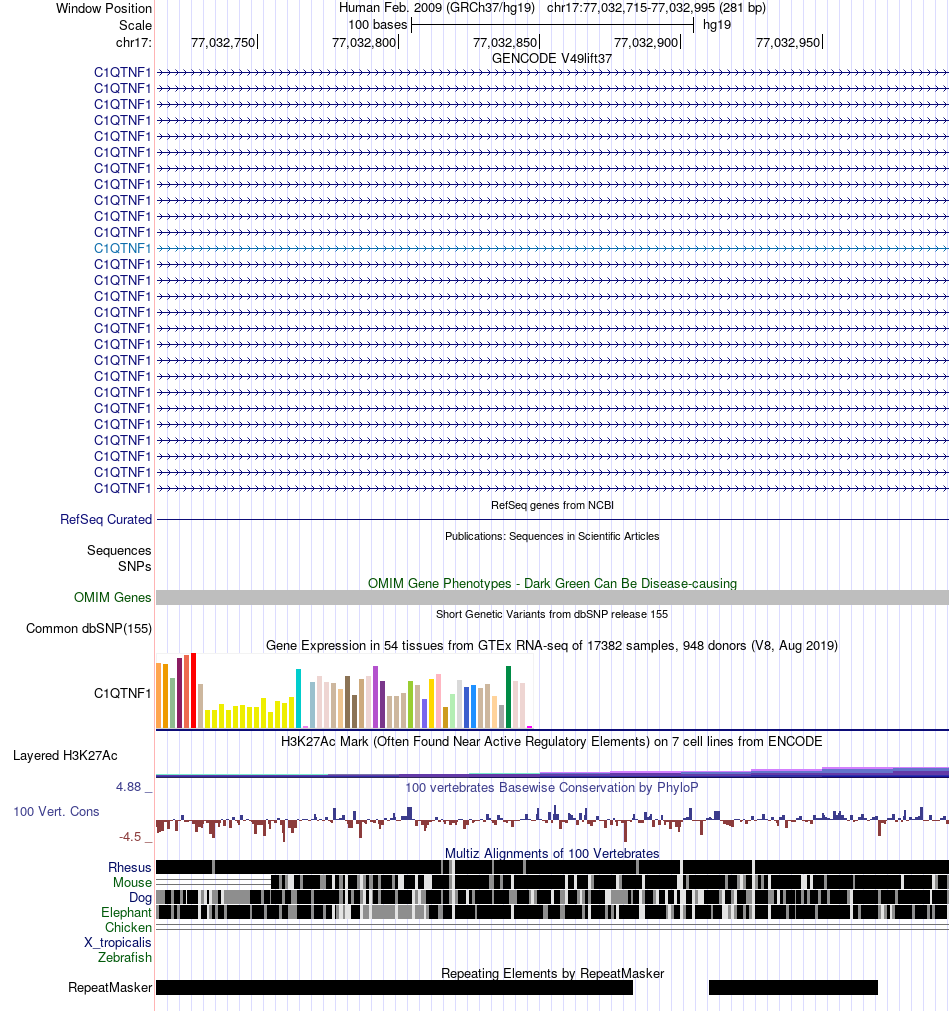Viewport: 950px width, 1011px height.
Task: Select the longer RepeatMasker black block
Action: 395,987
